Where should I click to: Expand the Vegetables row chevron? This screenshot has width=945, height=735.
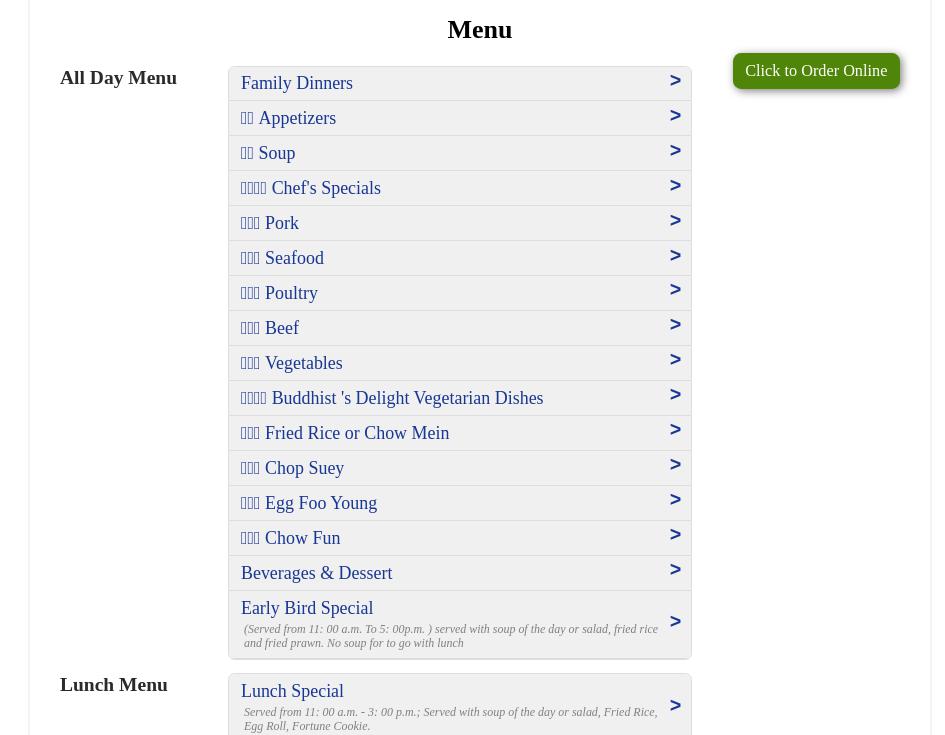point(675,360)
